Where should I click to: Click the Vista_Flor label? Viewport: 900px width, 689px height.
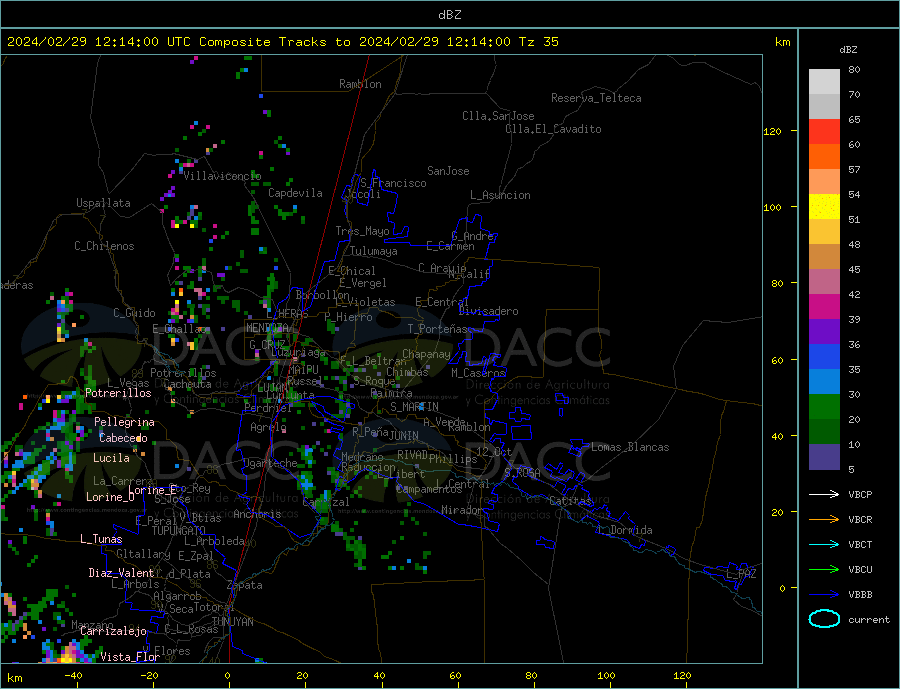point(130,657)
